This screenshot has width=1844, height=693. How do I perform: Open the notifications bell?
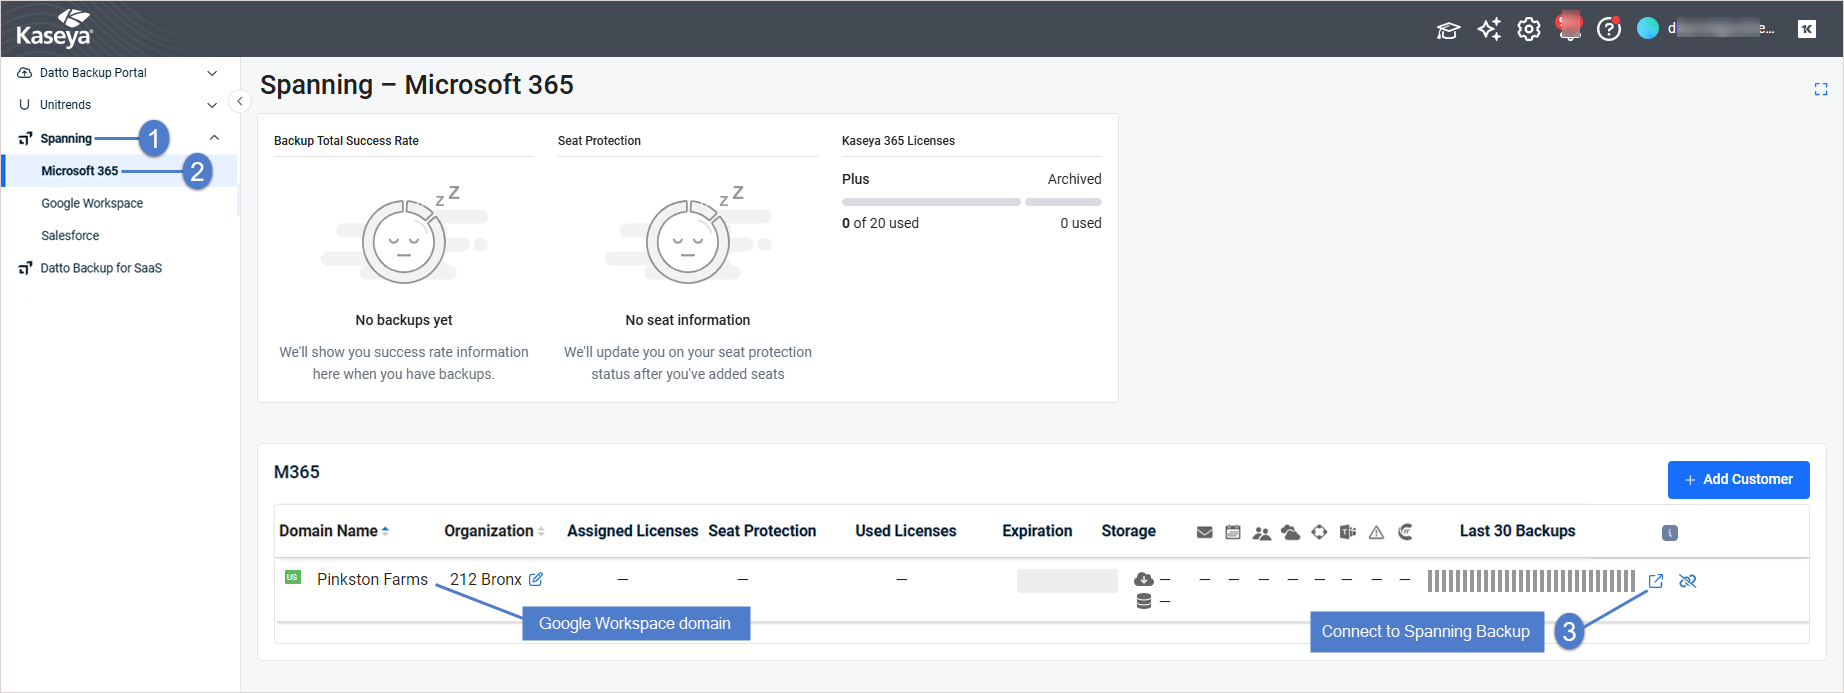pos(1570,28)
